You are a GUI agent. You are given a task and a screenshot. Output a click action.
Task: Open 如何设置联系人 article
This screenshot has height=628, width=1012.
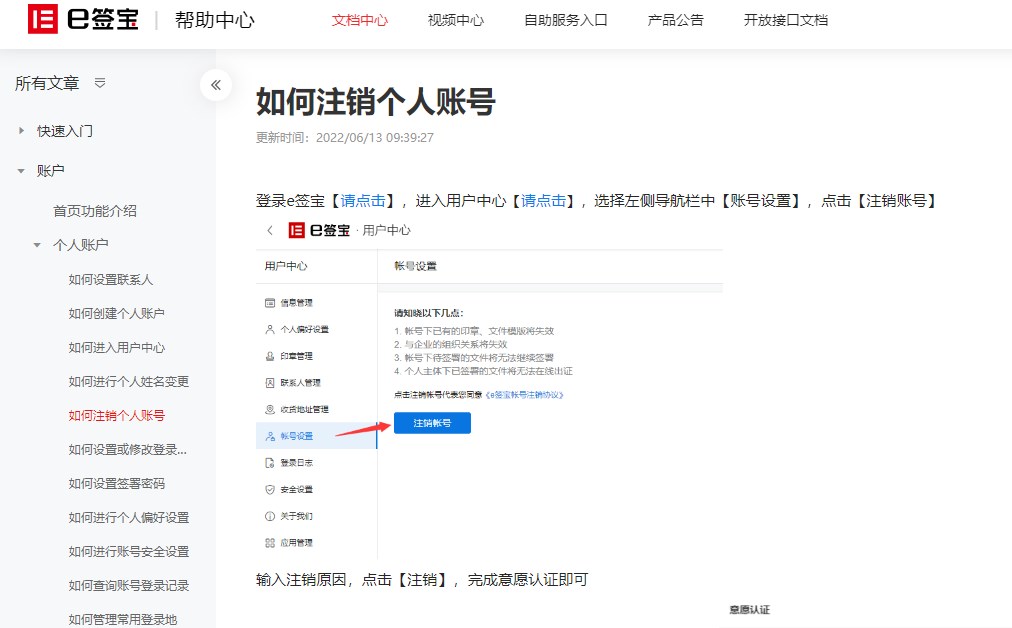coord(110,279)
